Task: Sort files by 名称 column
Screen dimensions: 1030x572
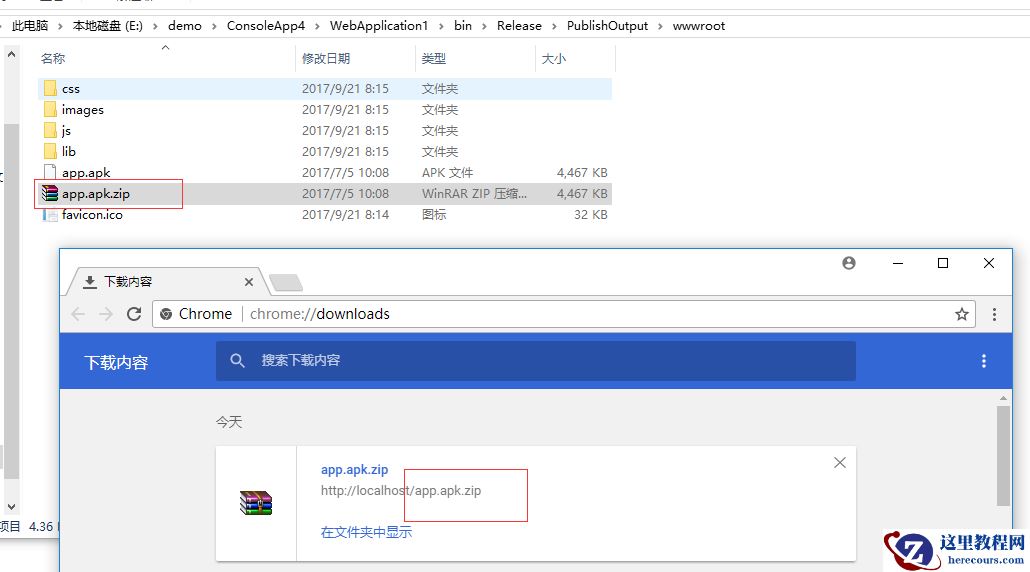Action: pos(53,58)
